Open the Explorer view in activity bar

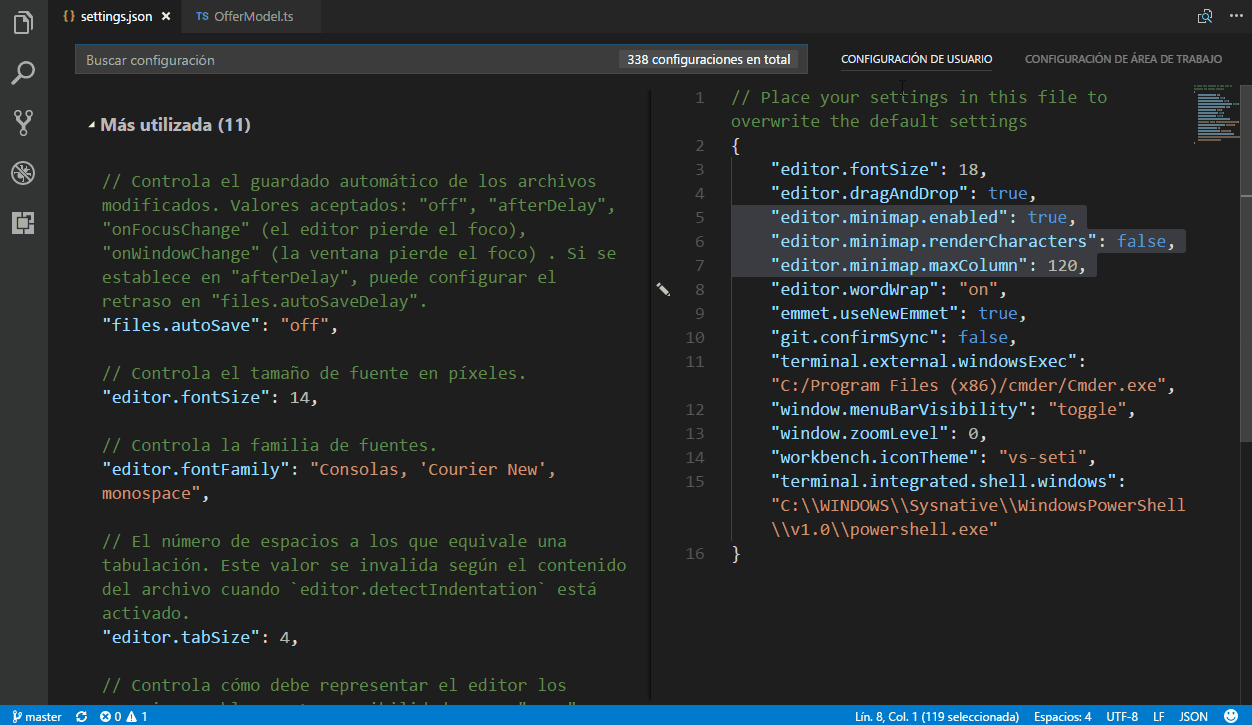23,22
